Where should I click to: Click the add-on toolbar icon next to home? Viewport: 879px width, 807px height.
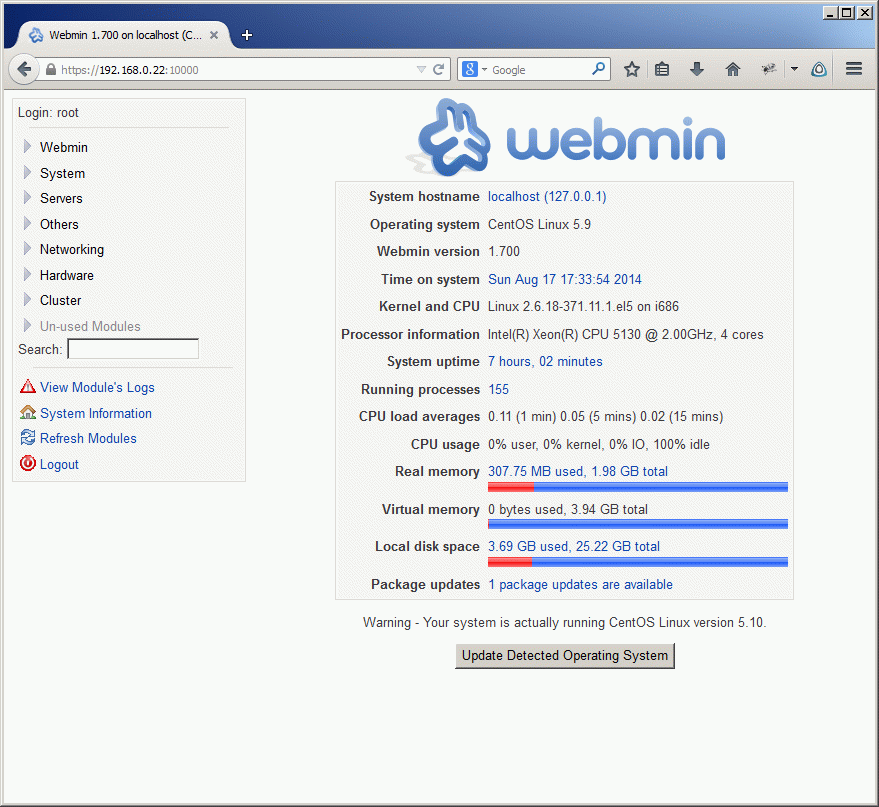pyautogui.click(x=769, y=69)
